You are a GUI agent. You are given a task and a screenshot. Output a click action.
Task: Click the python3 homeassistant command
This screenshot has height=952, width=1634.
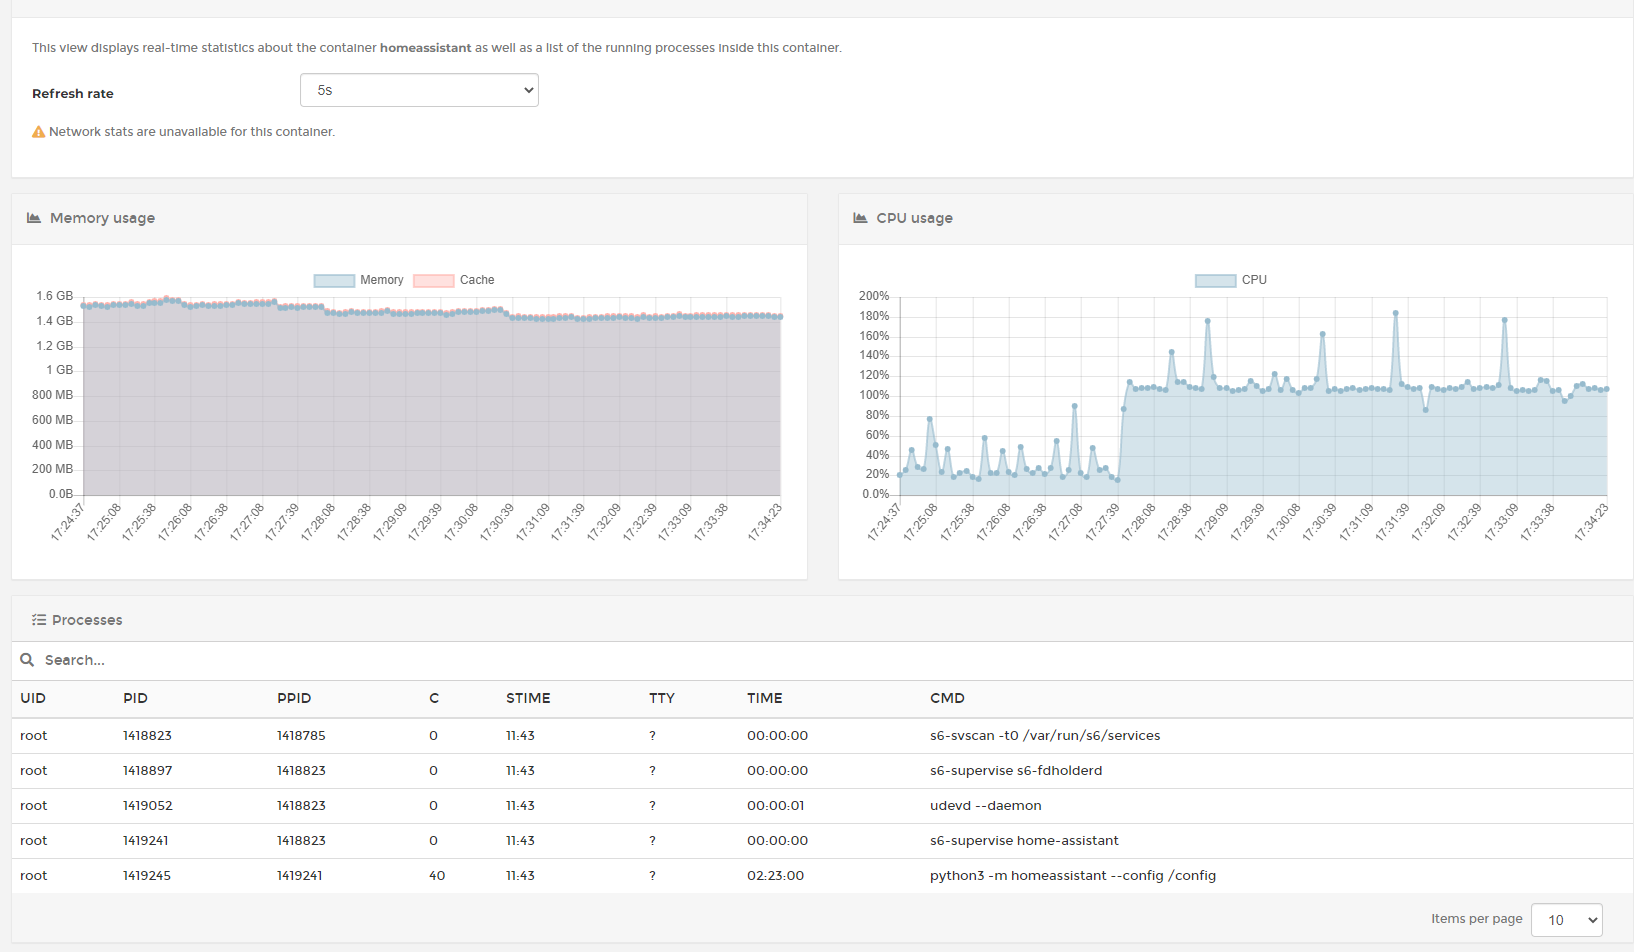(x=1073, y=875)
